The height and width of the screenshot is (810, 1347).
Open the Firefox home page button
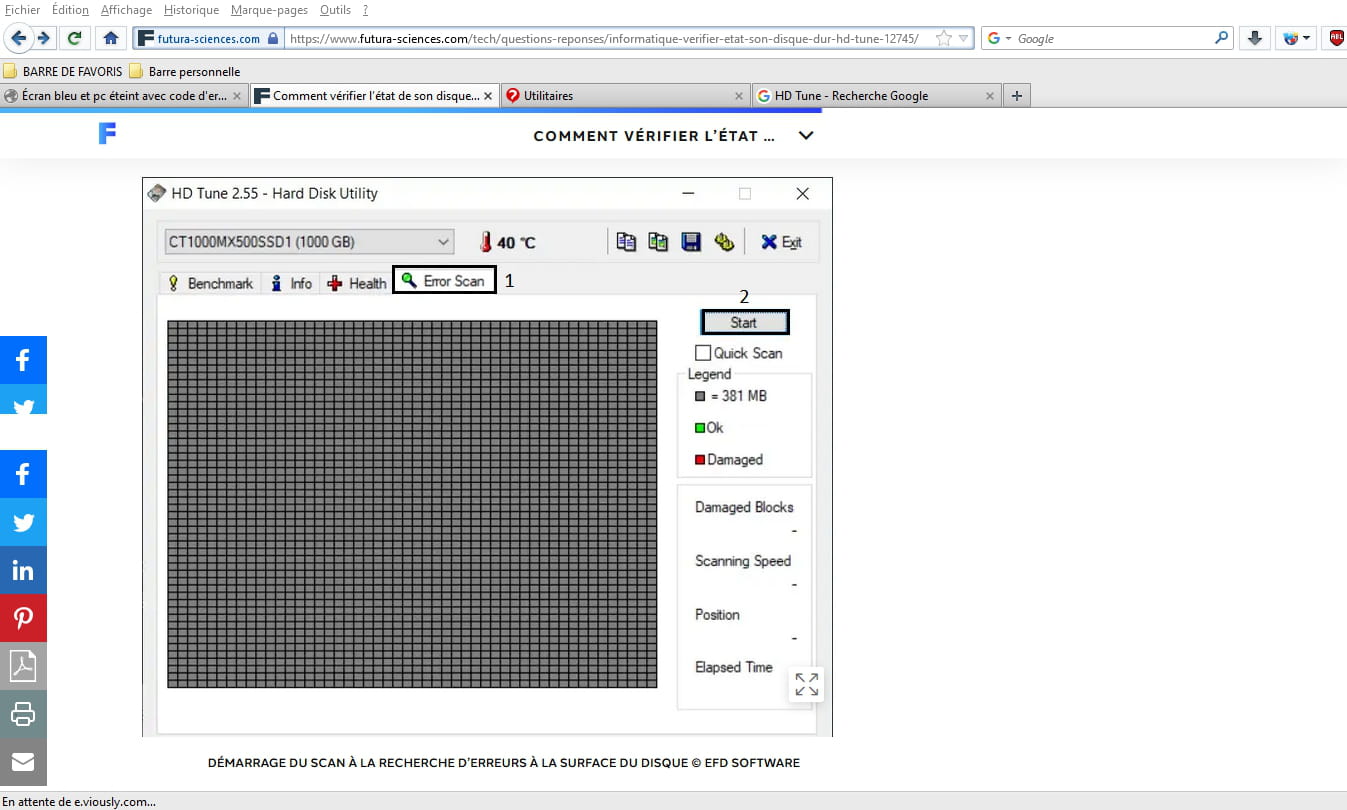pyautogui.click(x=111, y=38)
